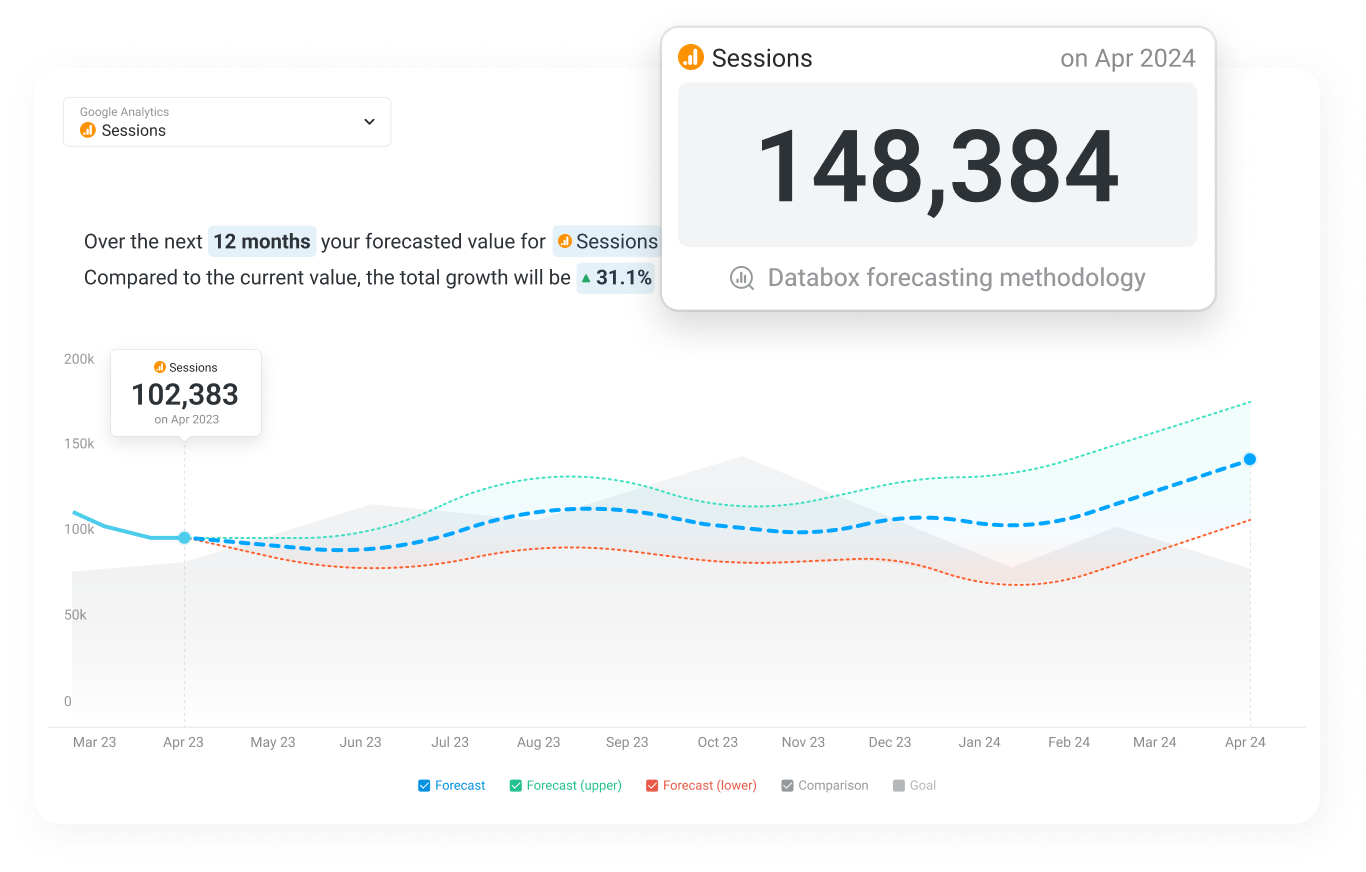The width and height of the screenshot is (1366, 872).
Task: Click the Apr 23 axis label
Action: click(183, 742)
